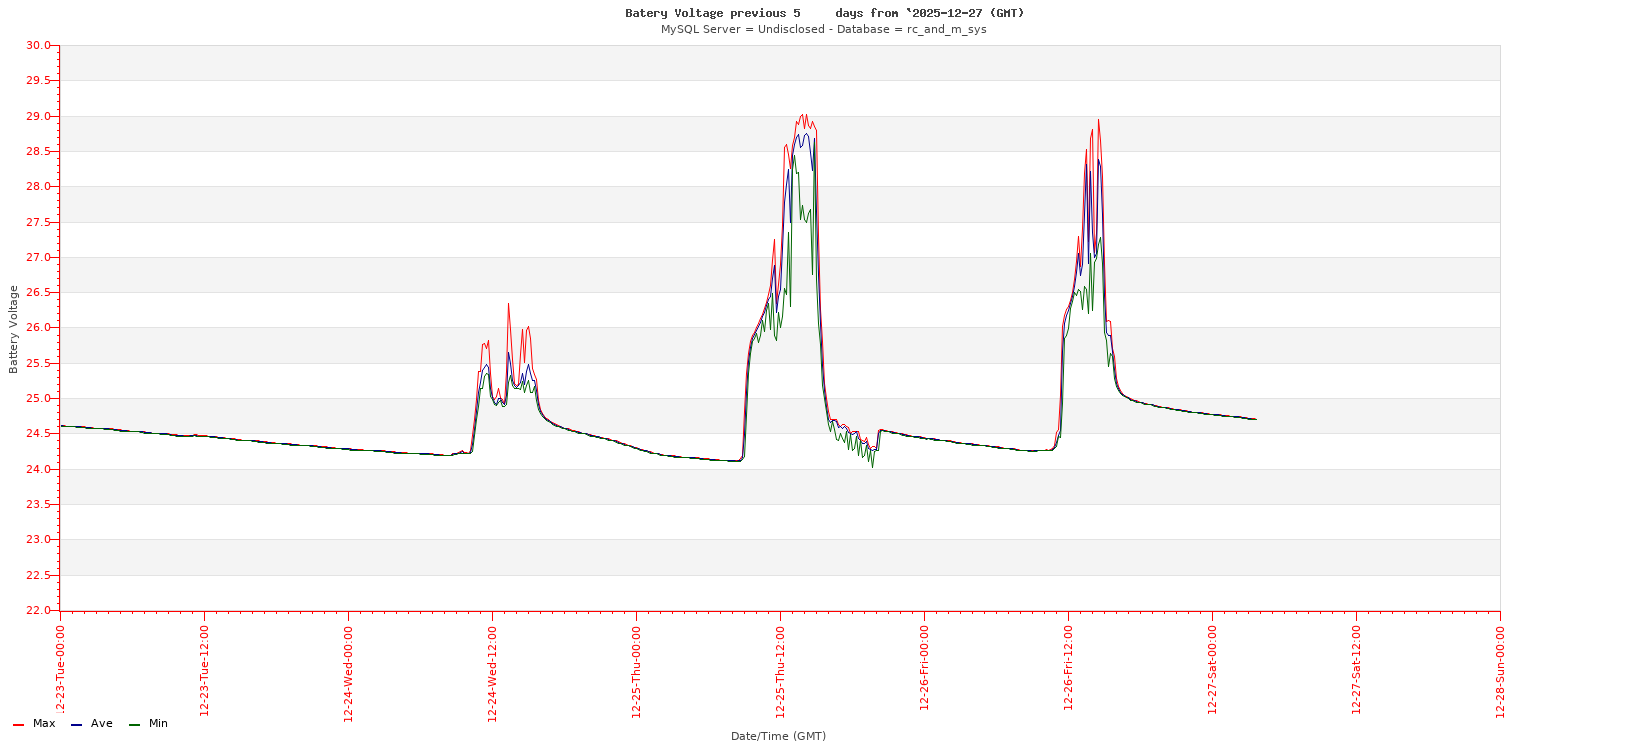Click the 12-23-Tue-12:00 x-axis label
Image resolution: width=1650 pixels, height=750 pixels.
(x=204, y=670)
